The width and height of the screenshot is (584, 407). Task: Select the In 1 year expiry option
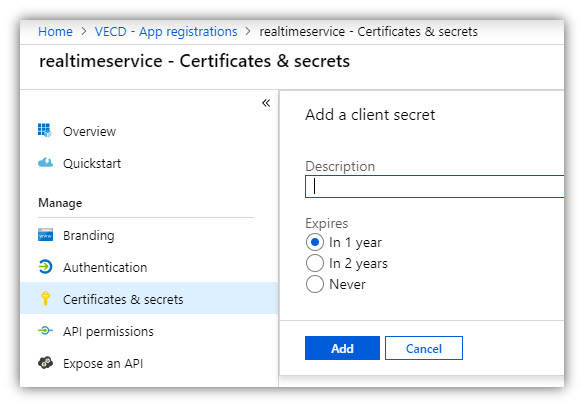click(315, 242)
